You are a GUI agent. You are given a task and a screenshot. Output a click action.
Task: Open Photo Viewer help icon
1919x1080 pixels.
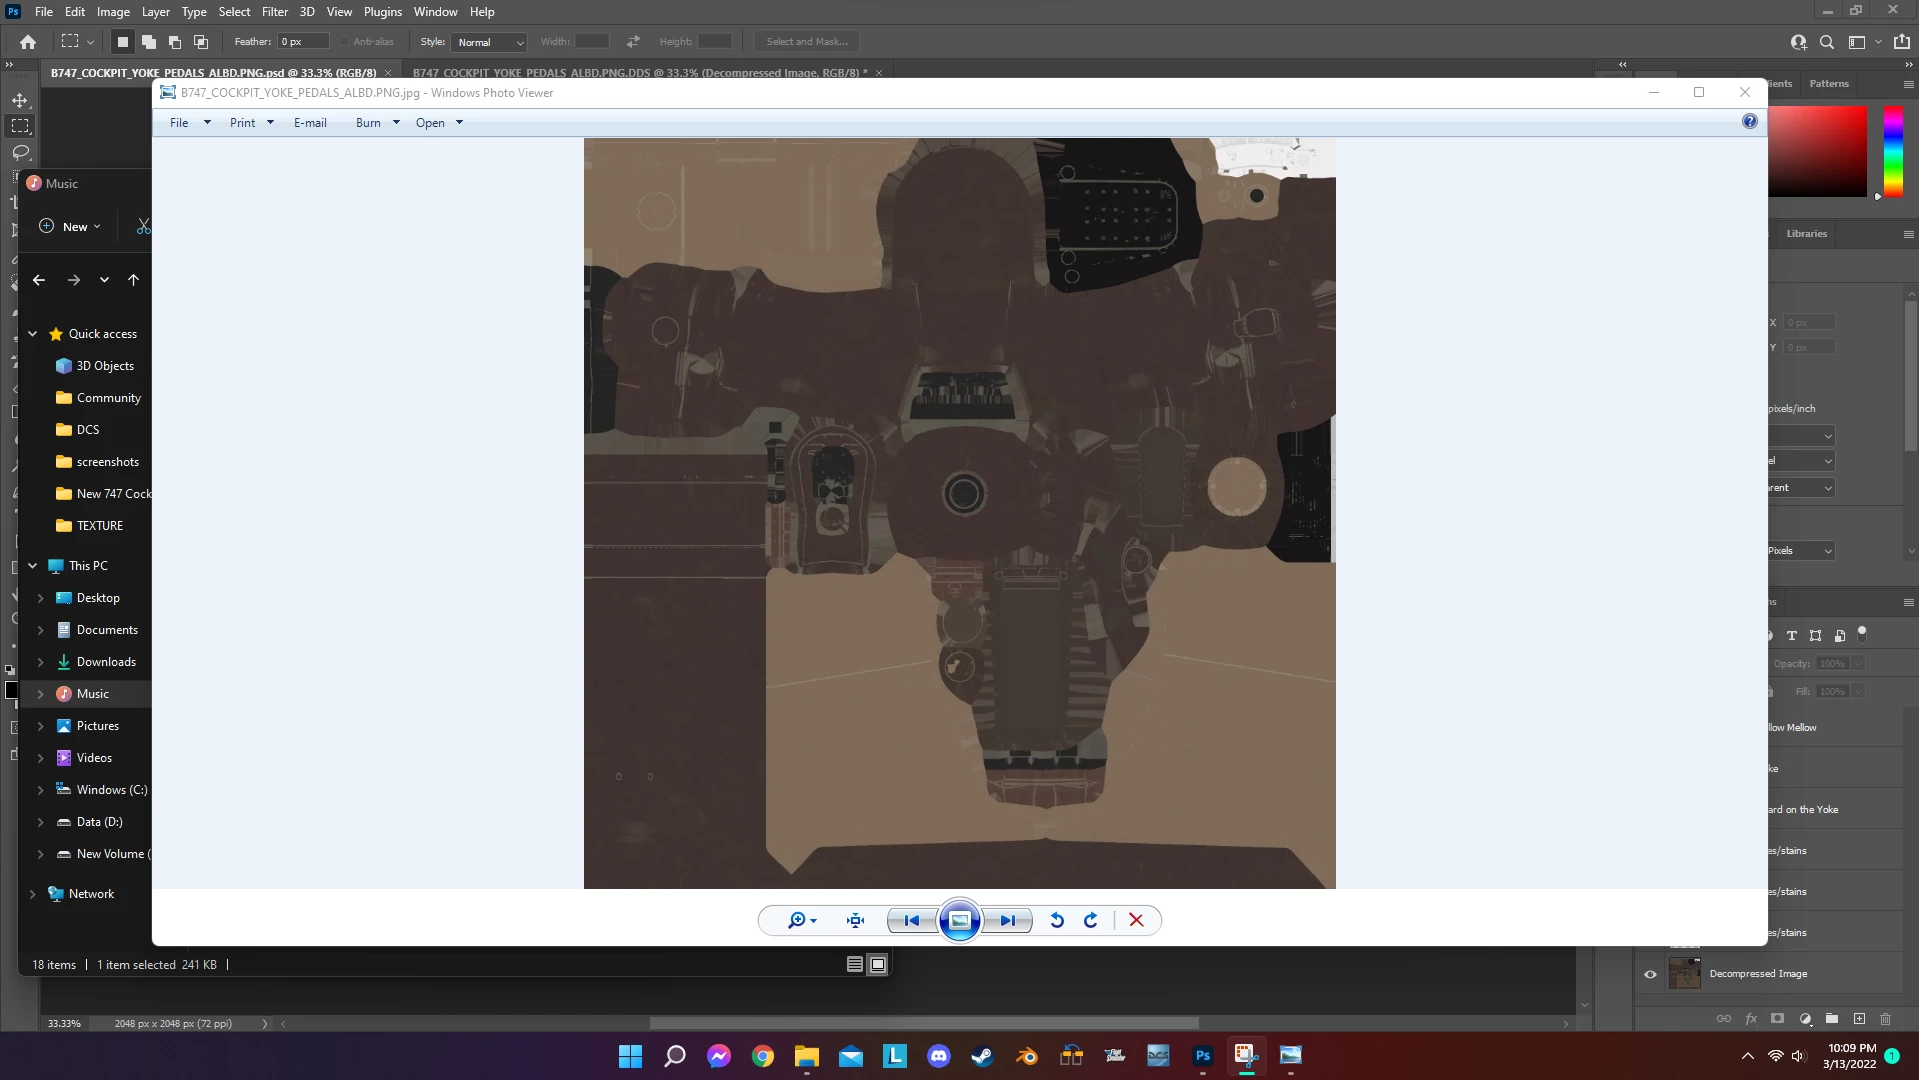1749,121
